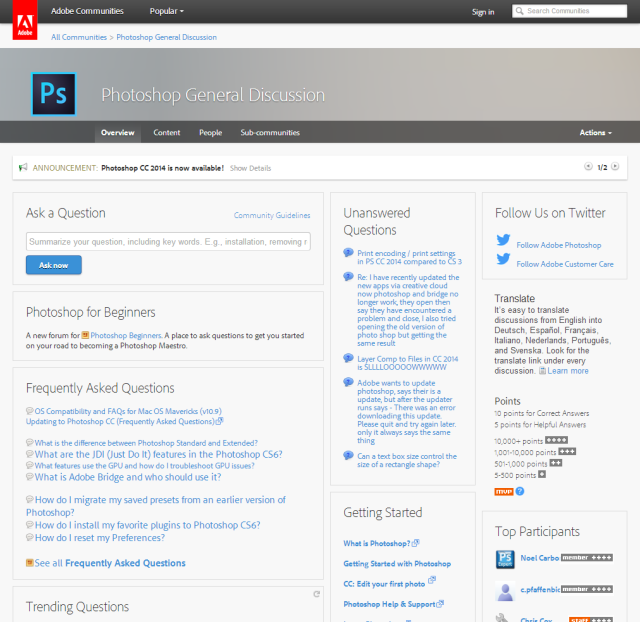
Task: Open What is Adobe Bridge FAQ
Action: tap(128, 477)
